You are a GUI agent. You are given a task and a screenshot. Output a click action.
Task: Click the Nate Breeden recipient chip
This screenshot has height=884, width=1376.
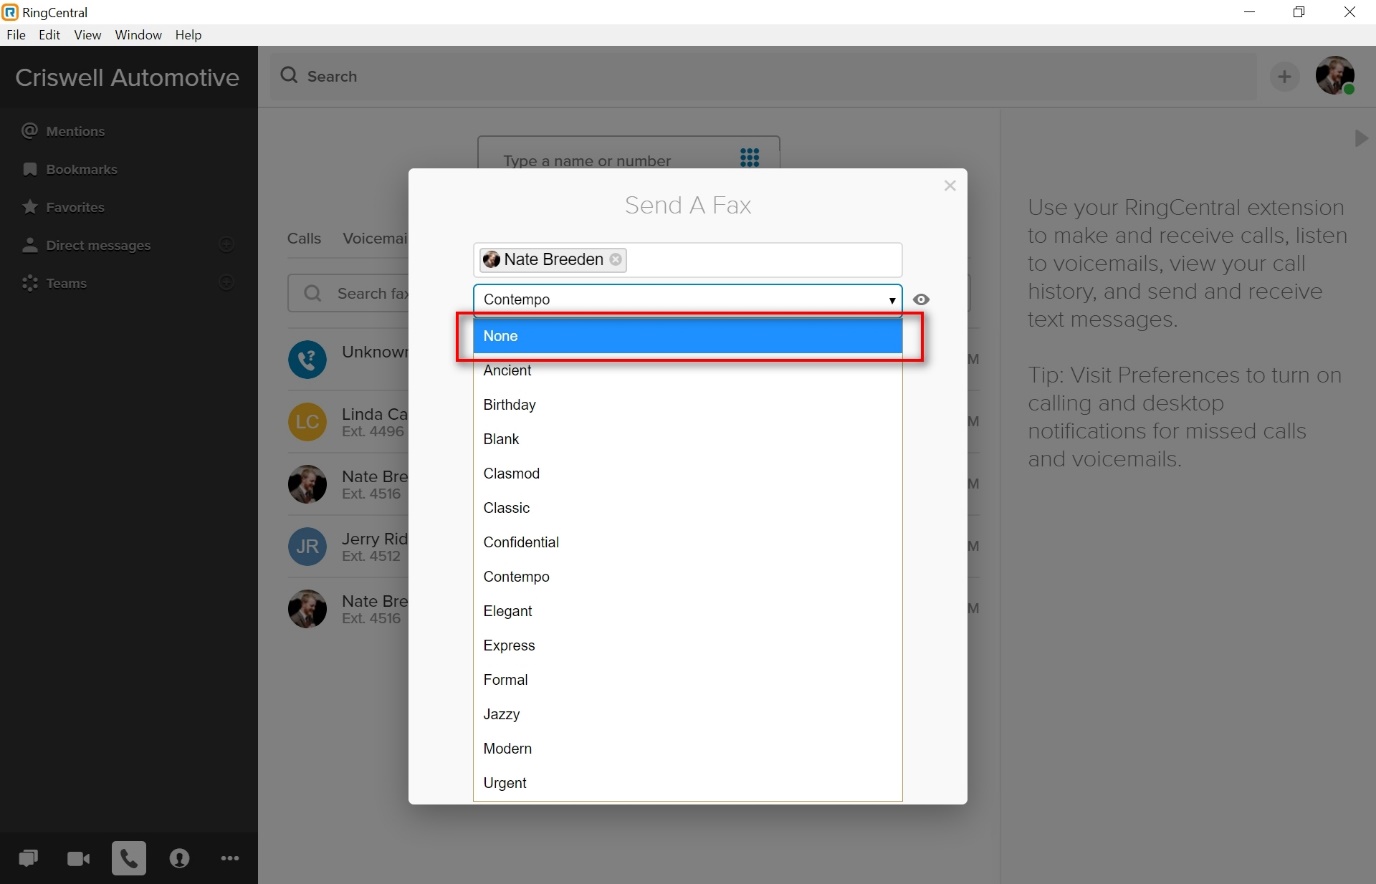coord(553,259)
